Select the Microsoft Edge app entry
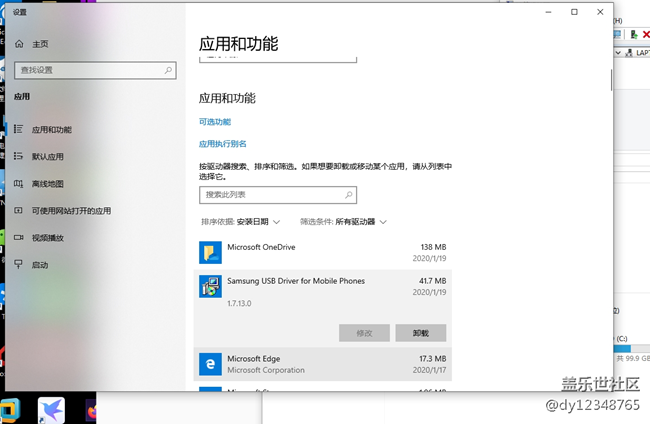The height and width of the screenshot is (424, 650). click(323, 364)
